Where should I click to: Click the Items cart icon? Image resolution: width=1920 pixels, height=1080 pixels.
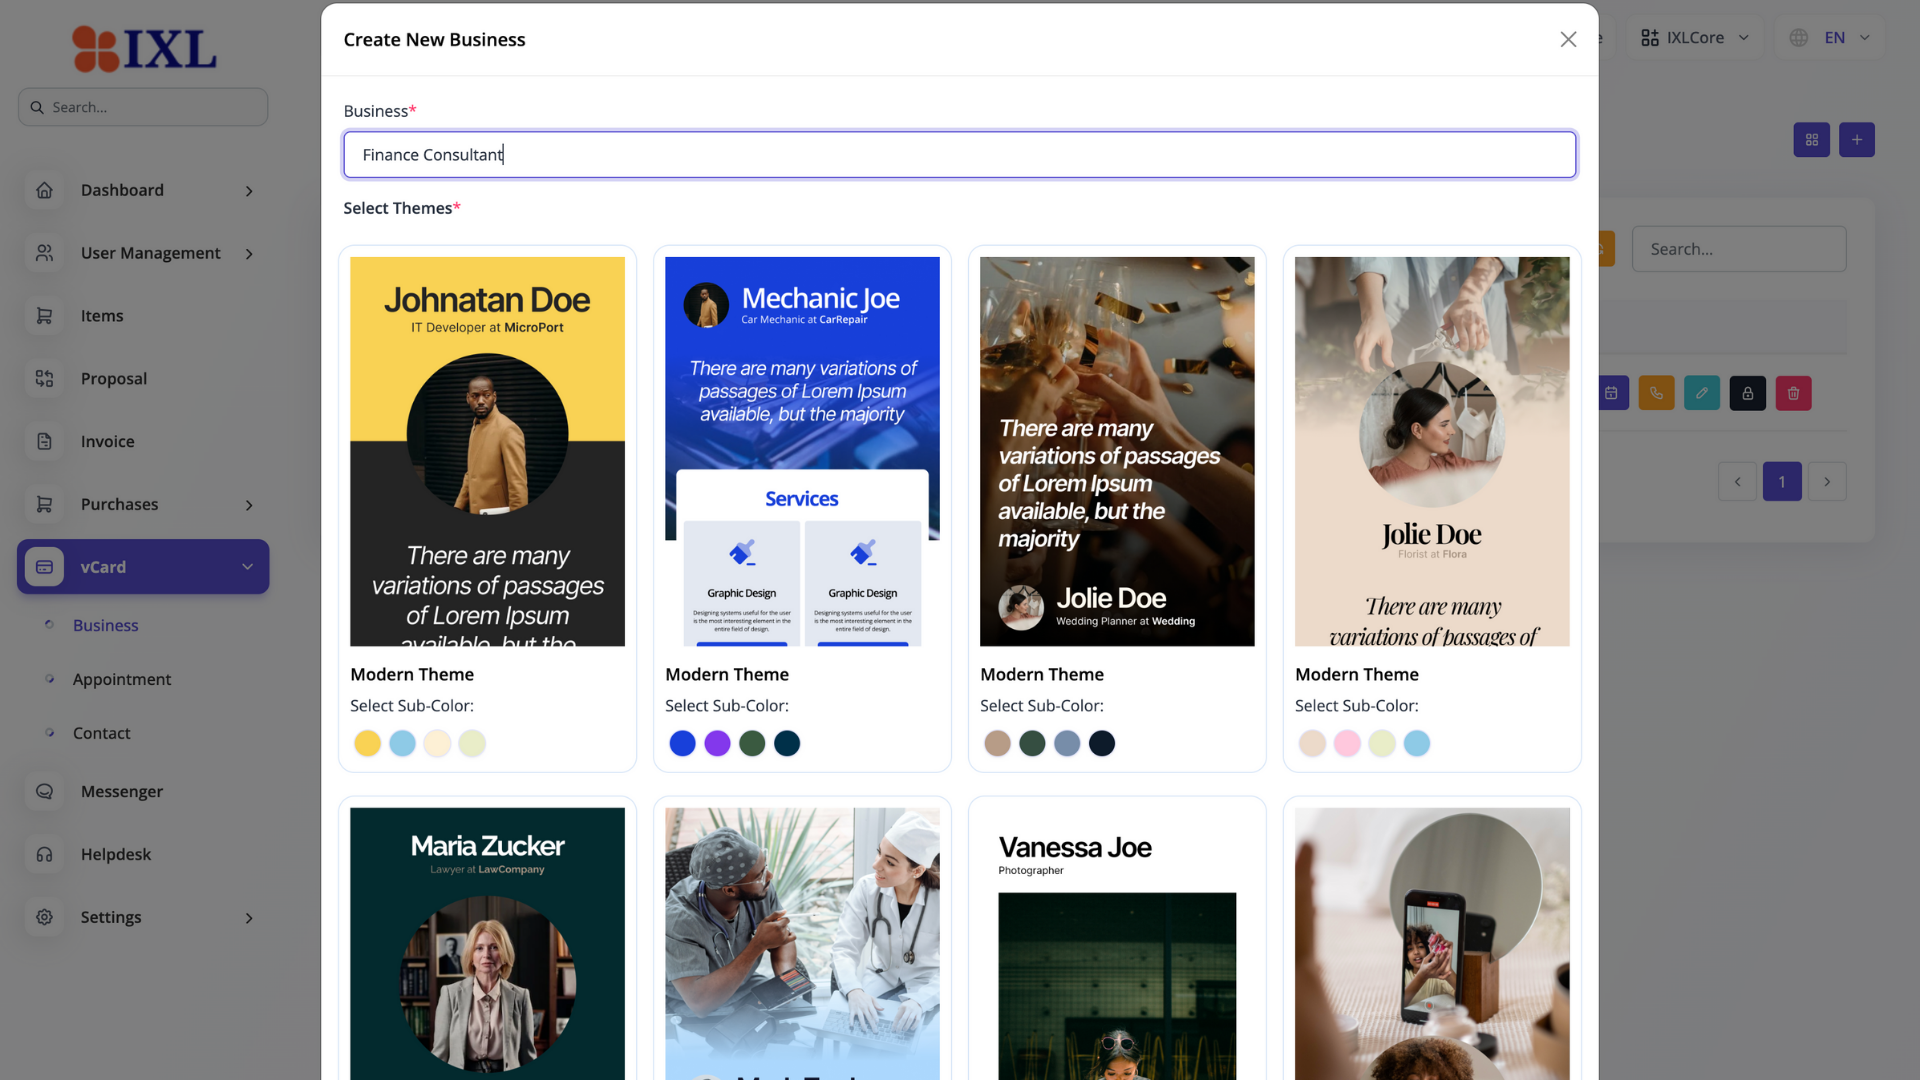44,316
